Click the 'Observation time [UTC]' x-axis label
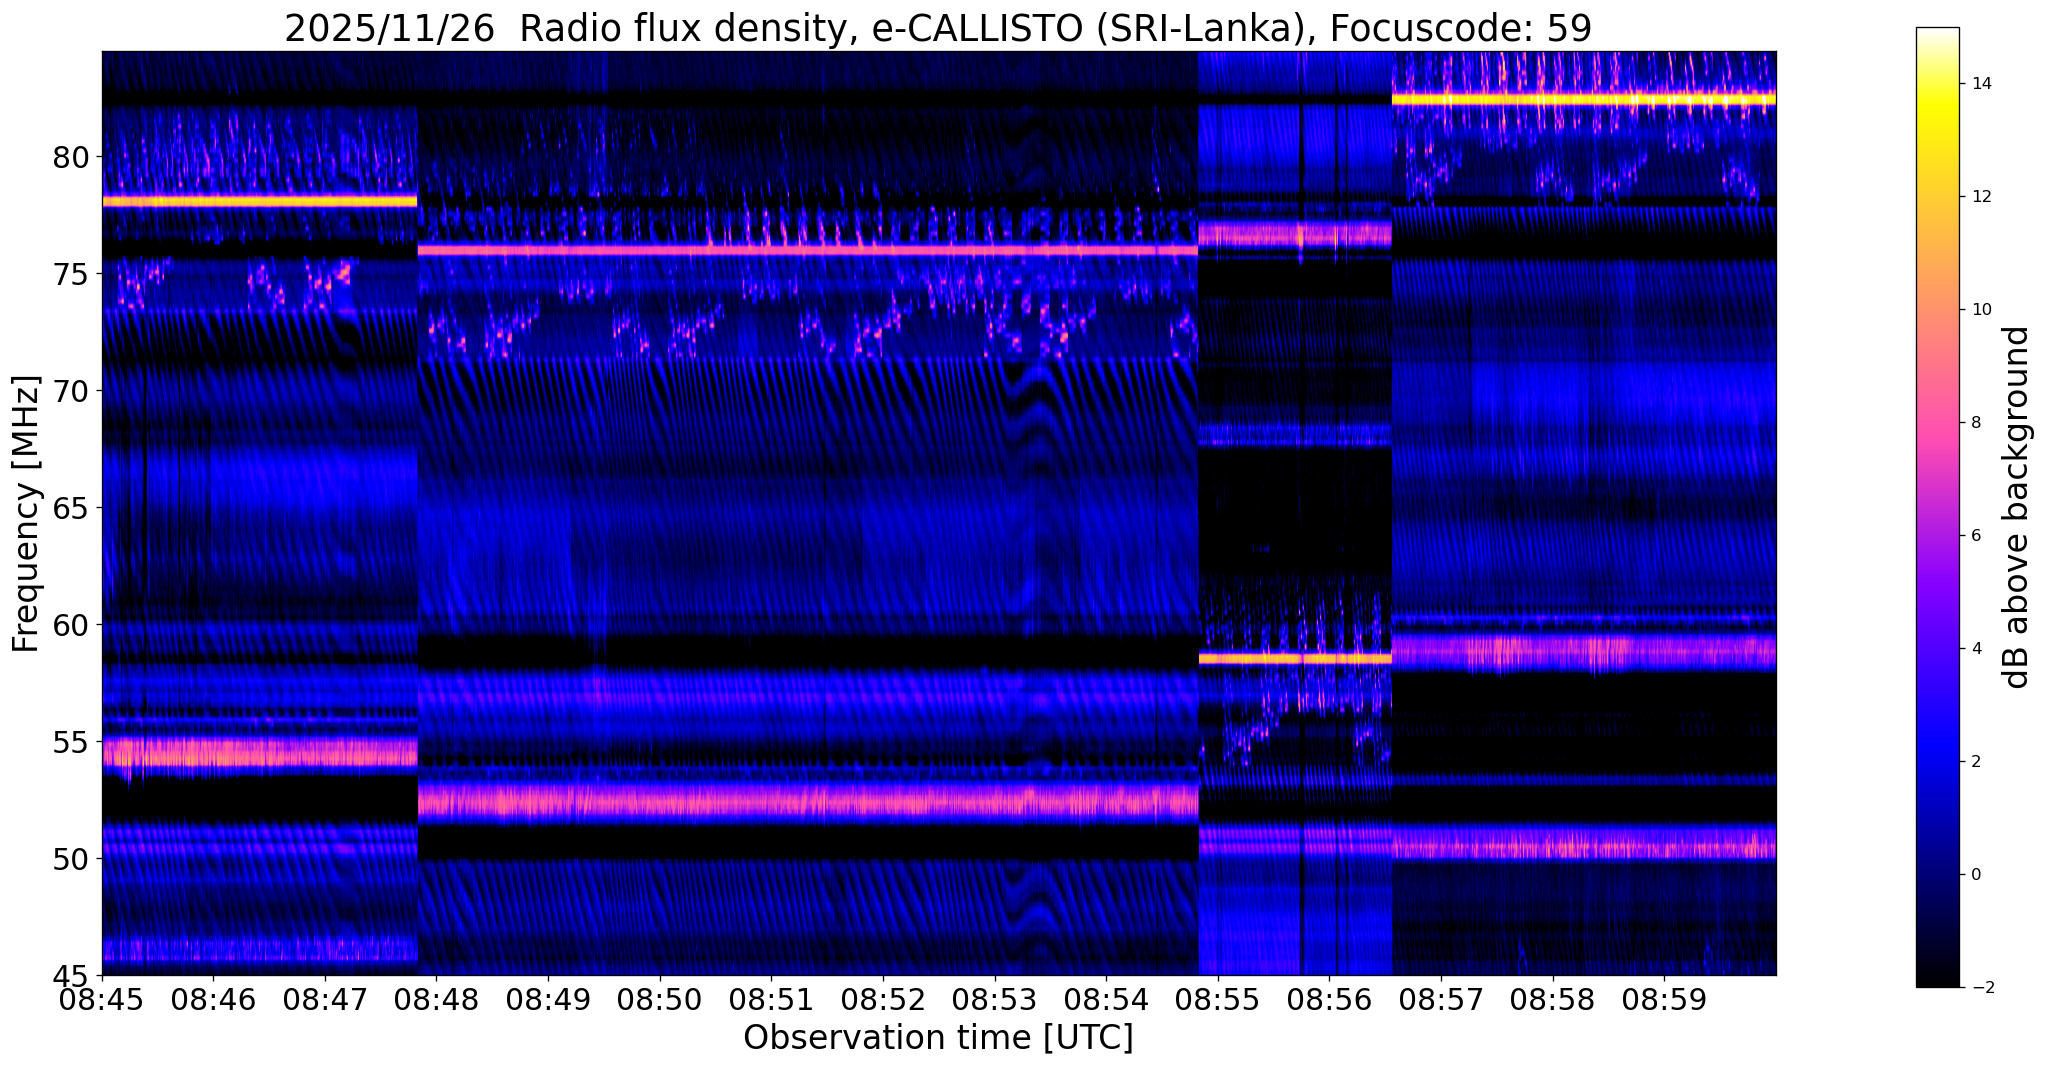The image size is (2047, 1067). coord(938,1037)
